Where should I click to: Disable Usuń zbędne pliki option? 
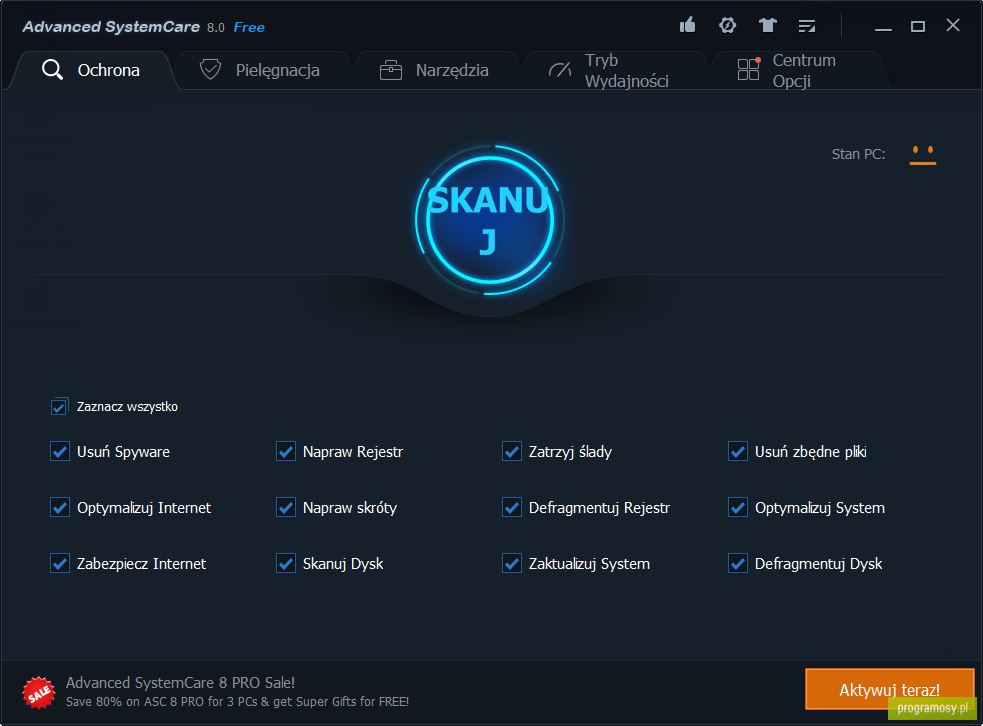738,451
